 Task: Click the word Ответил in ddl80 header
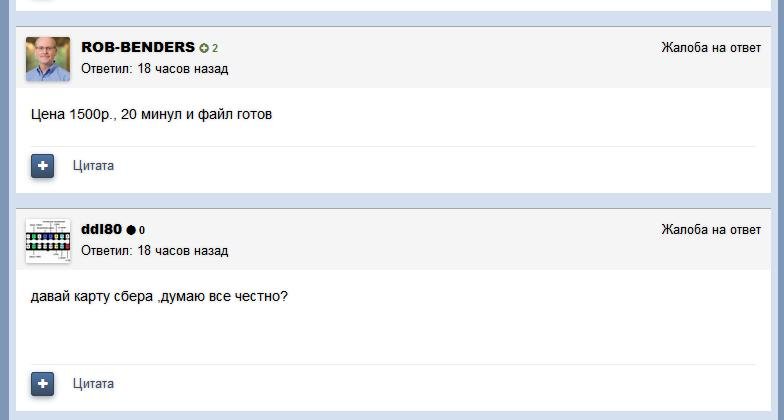tap(107, 250)
